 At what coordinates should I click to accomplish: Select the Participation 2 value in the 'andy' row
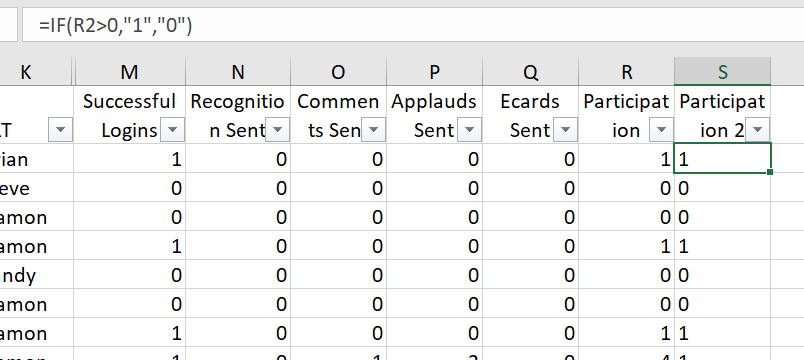point(722,275)
